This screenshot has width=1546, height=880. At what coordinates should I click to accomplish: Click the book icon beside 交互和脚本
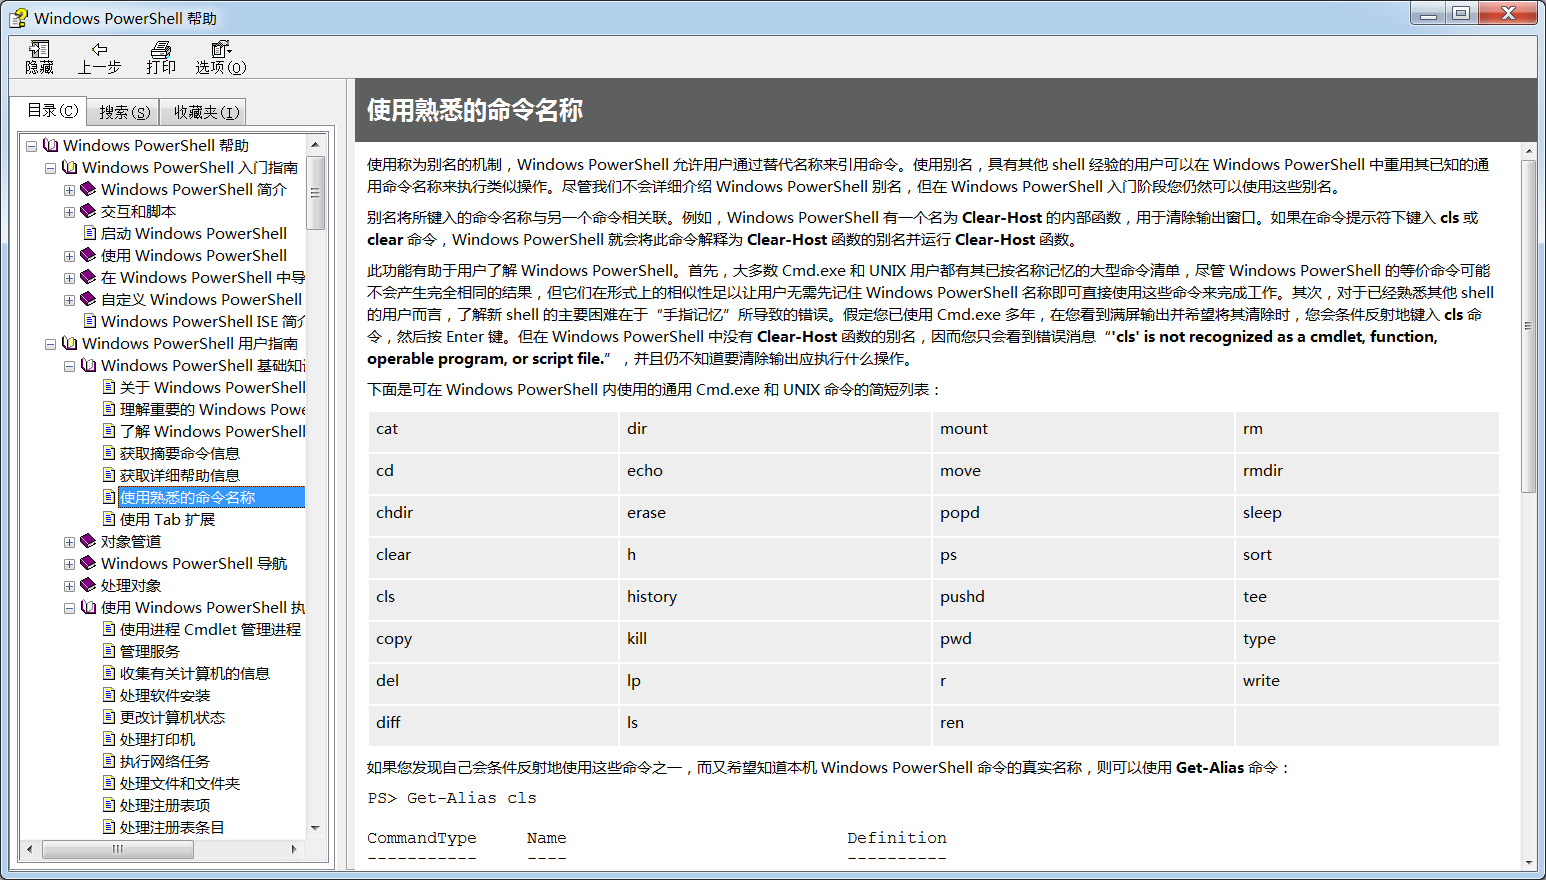(88, 211)
